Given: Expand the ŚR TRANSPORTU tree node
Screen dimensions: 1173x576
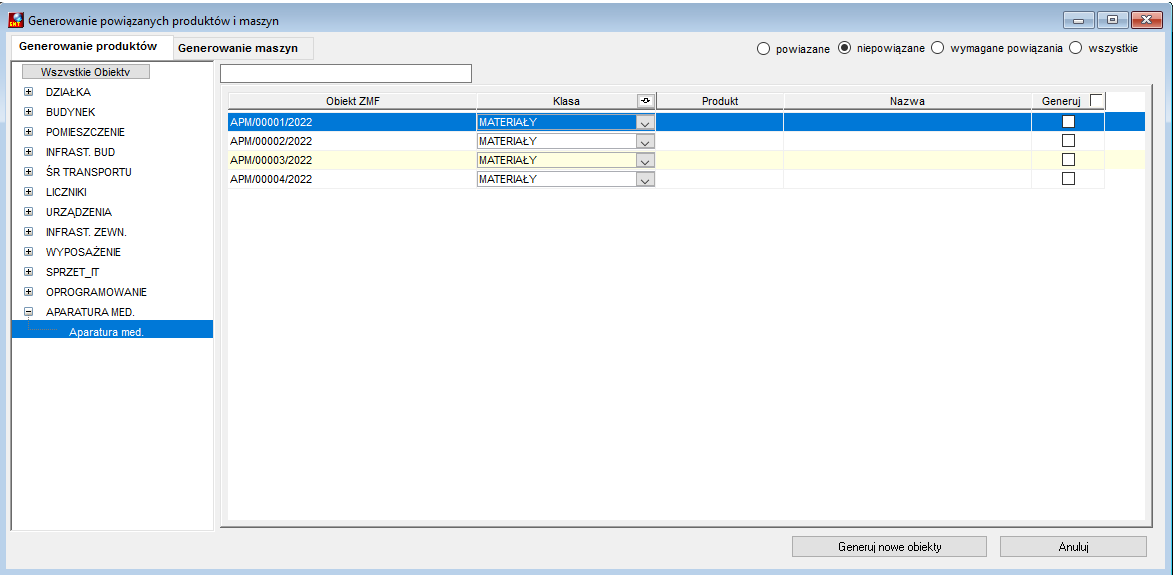Looking at the screenshot, I should (x=28, y=171).
